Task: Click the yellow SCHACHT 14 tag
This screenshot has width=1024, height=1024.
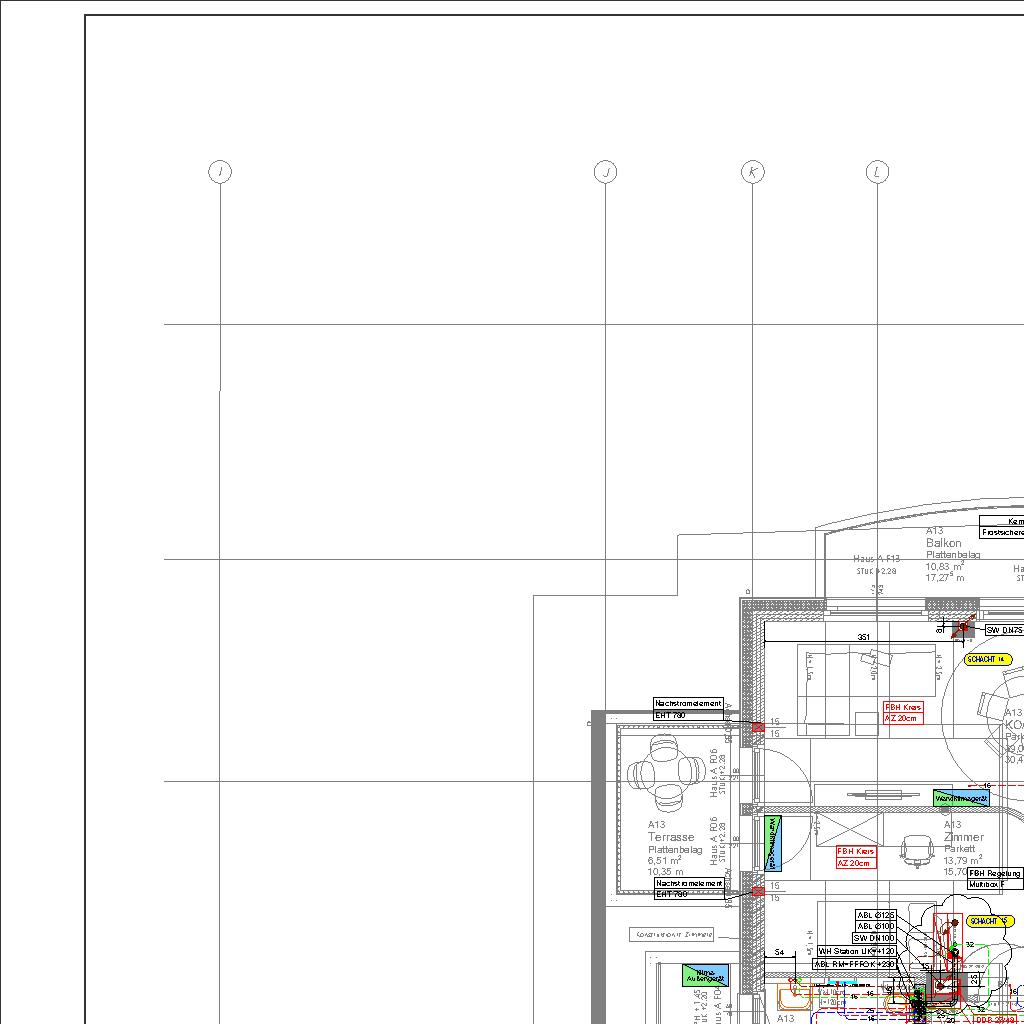Action: click(987, 660)
